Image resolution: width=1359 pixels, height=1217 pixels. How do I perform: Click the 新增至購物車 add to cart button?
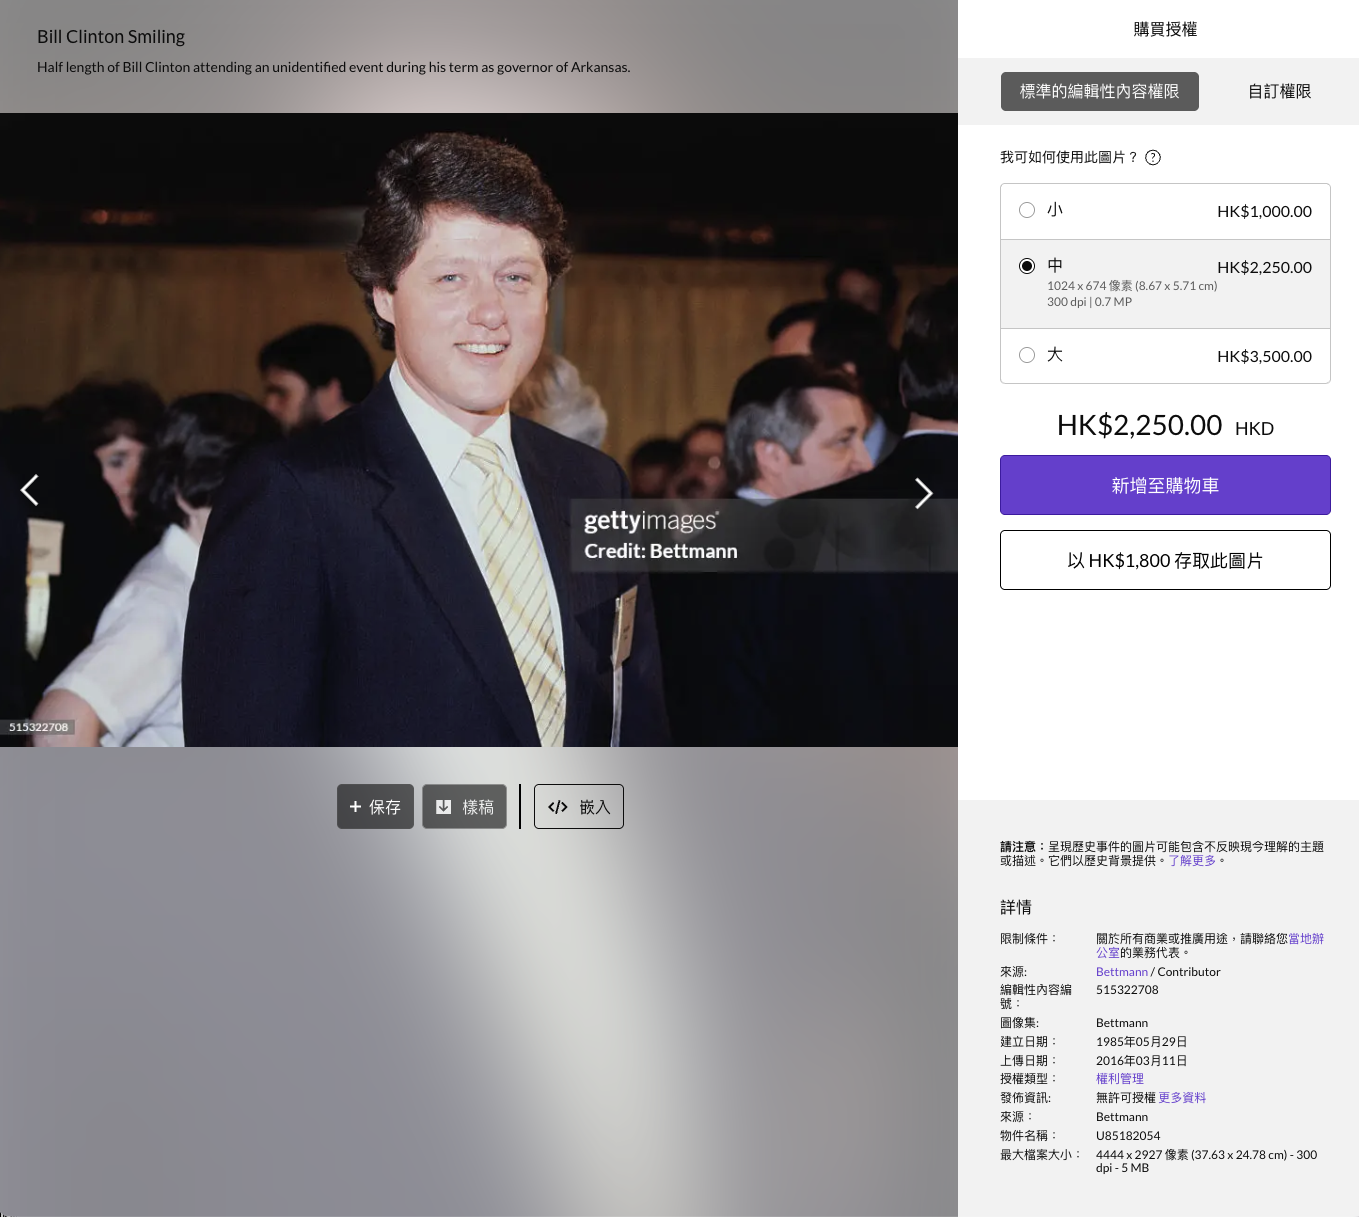[x=1165, y=485]
